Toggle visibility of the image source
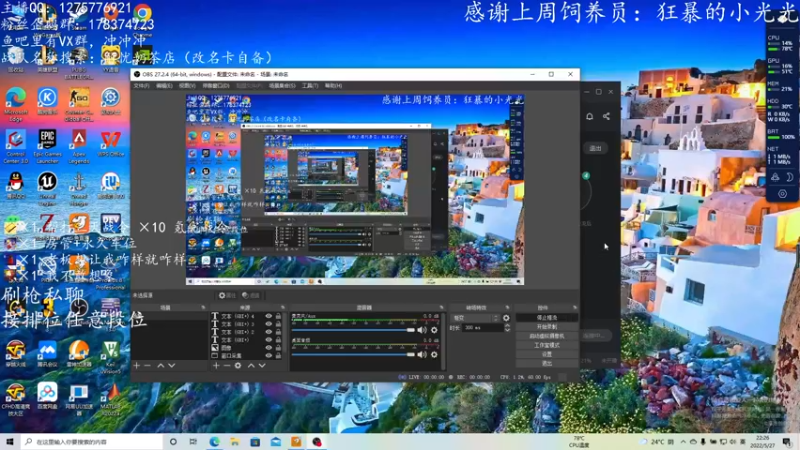 click(268, 347)
